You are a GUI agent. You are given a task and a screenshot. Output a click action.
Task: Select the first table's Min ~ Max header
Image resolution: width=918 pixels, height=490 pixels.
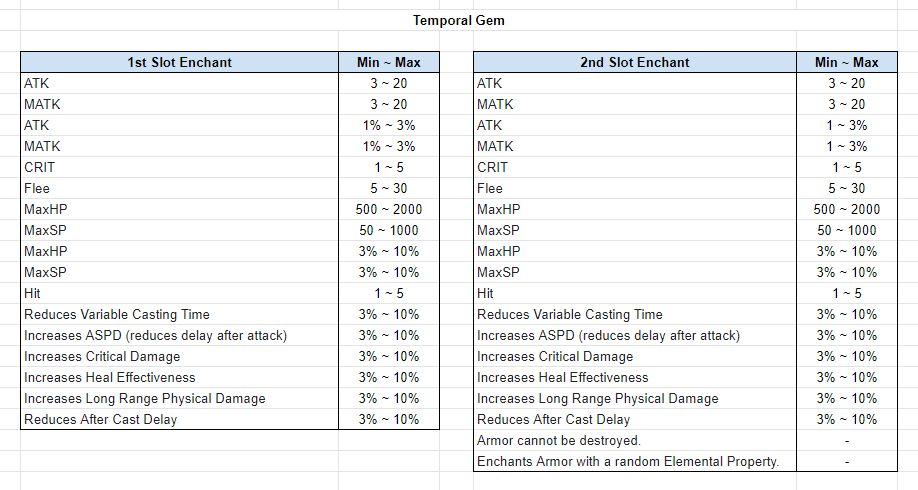[x=389, y=63]
